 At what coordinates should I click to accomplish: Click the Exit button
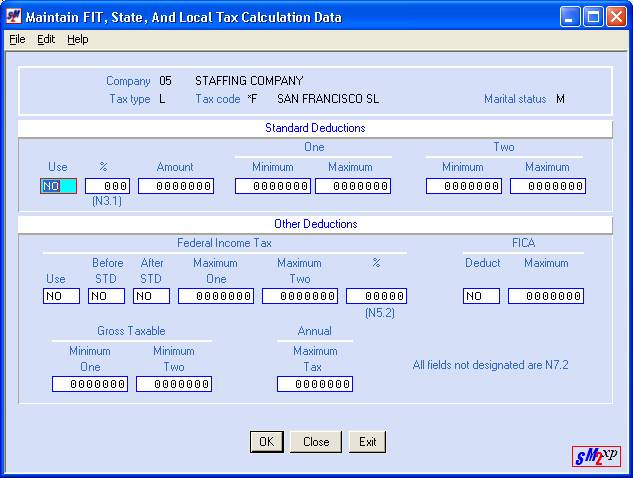(x=367, y=442)
